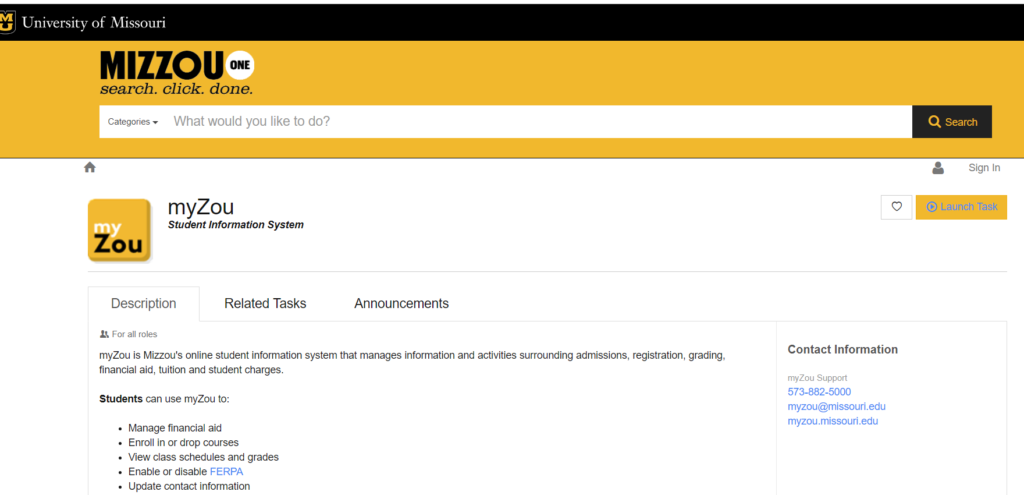
Task: Call the 573-882-5000 support number link
Action: click(819, 392)
